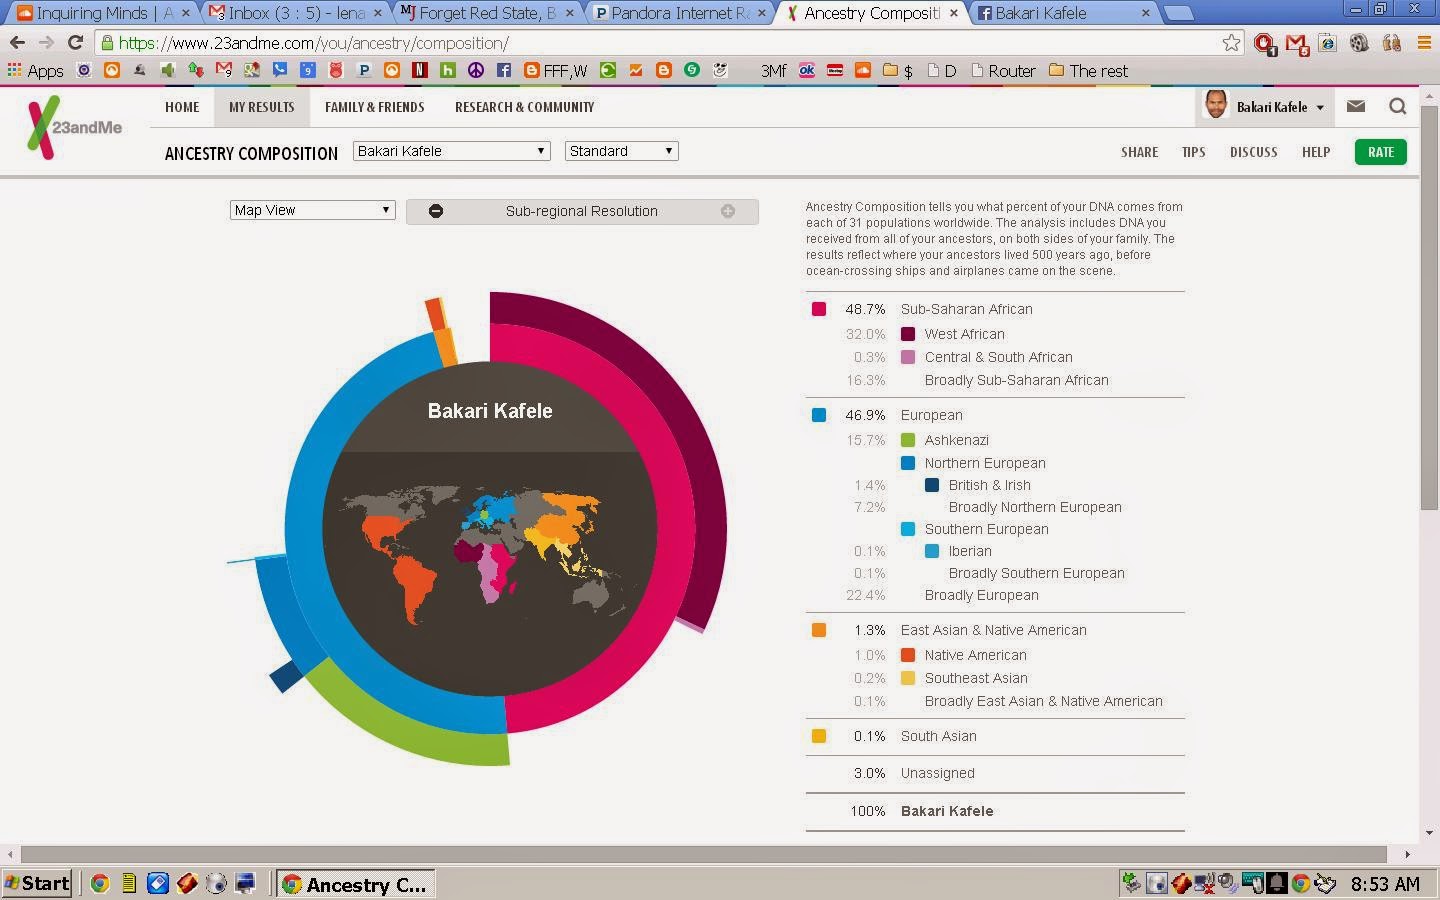Click the TIPS link
The height and width of the screenshot is (900, 1440).
1193,152
